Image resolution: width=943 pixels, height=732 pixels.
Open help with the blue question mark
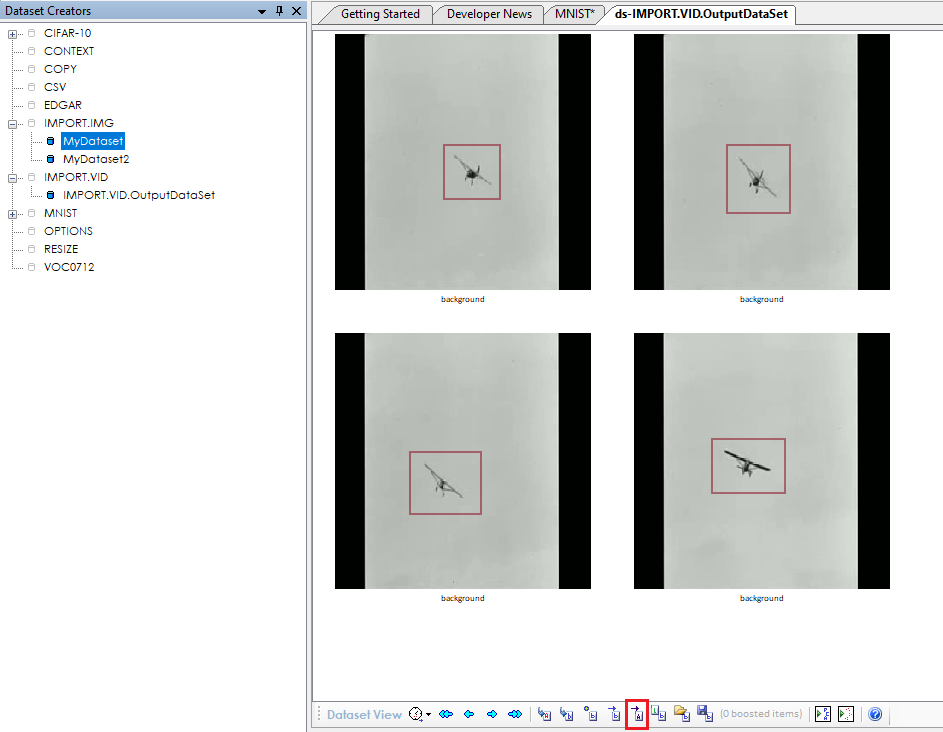pyautogui.click(x=875, y=714)
